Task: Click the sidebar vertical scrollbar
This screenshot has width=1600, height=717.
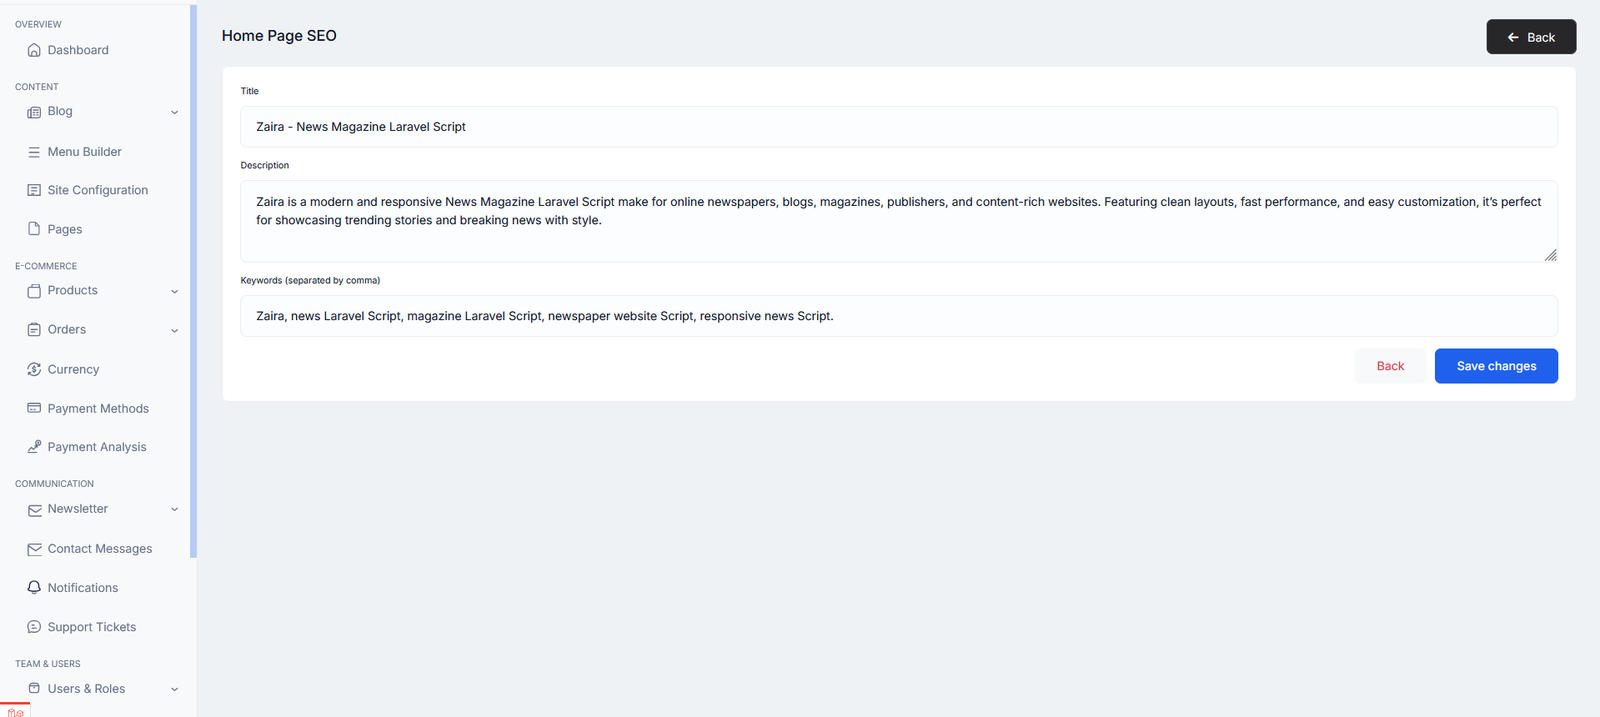Action: 193,281
